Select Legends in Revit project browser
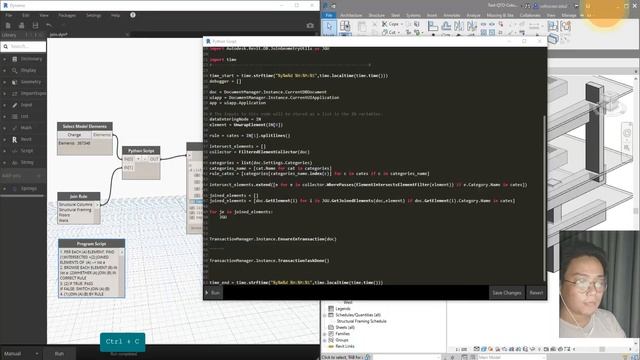This screenshot has height=360, width=640. pos(342,309)
